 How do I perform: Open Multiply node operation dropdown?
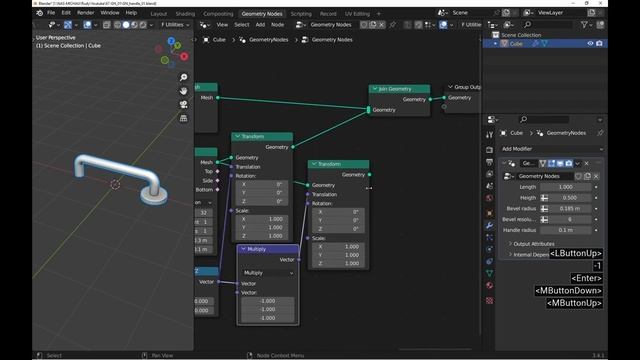click(x=268, y=273)
